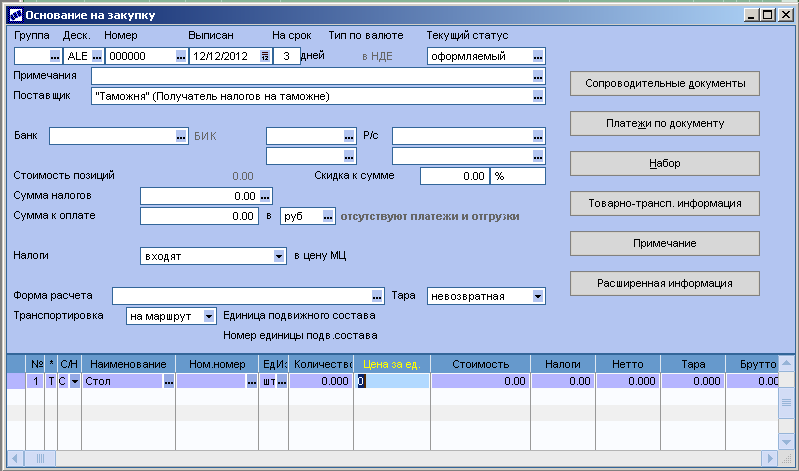Viewport: 799px width, 471px height.
Task: Expand the Налоги входят dropdown
Action: click(279, 256)
